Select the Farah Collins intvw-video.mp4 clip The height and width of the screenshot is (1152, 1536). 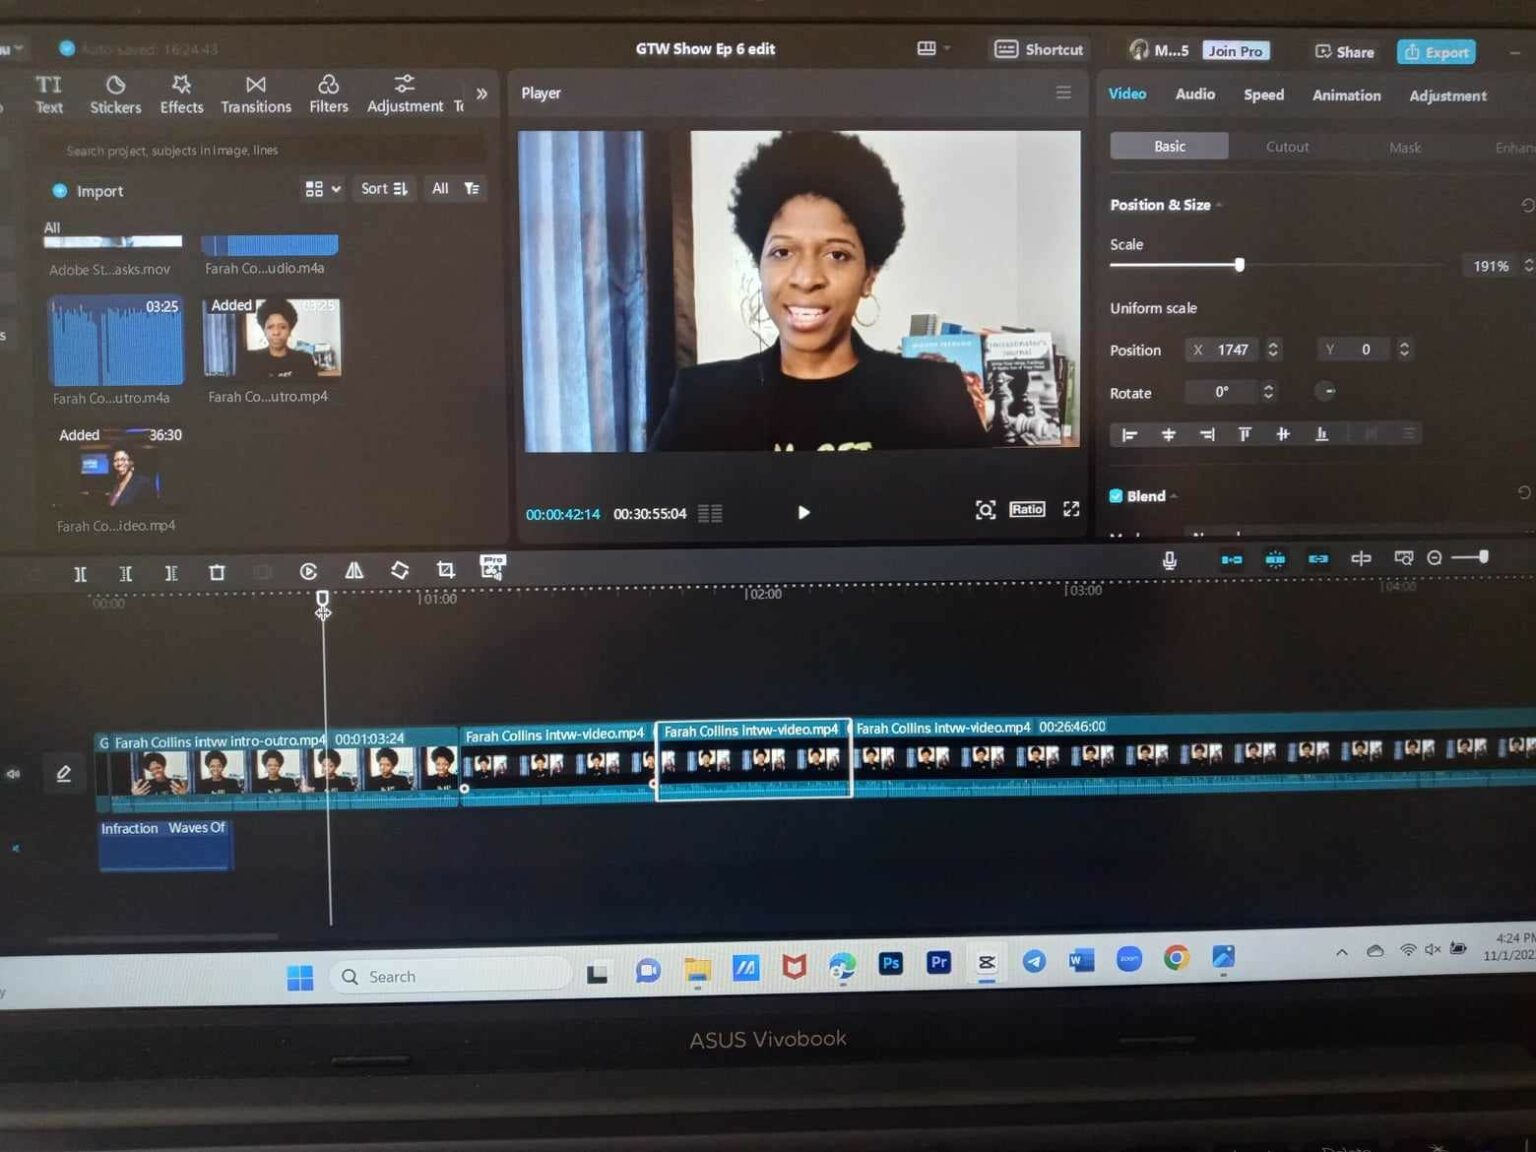753,760
